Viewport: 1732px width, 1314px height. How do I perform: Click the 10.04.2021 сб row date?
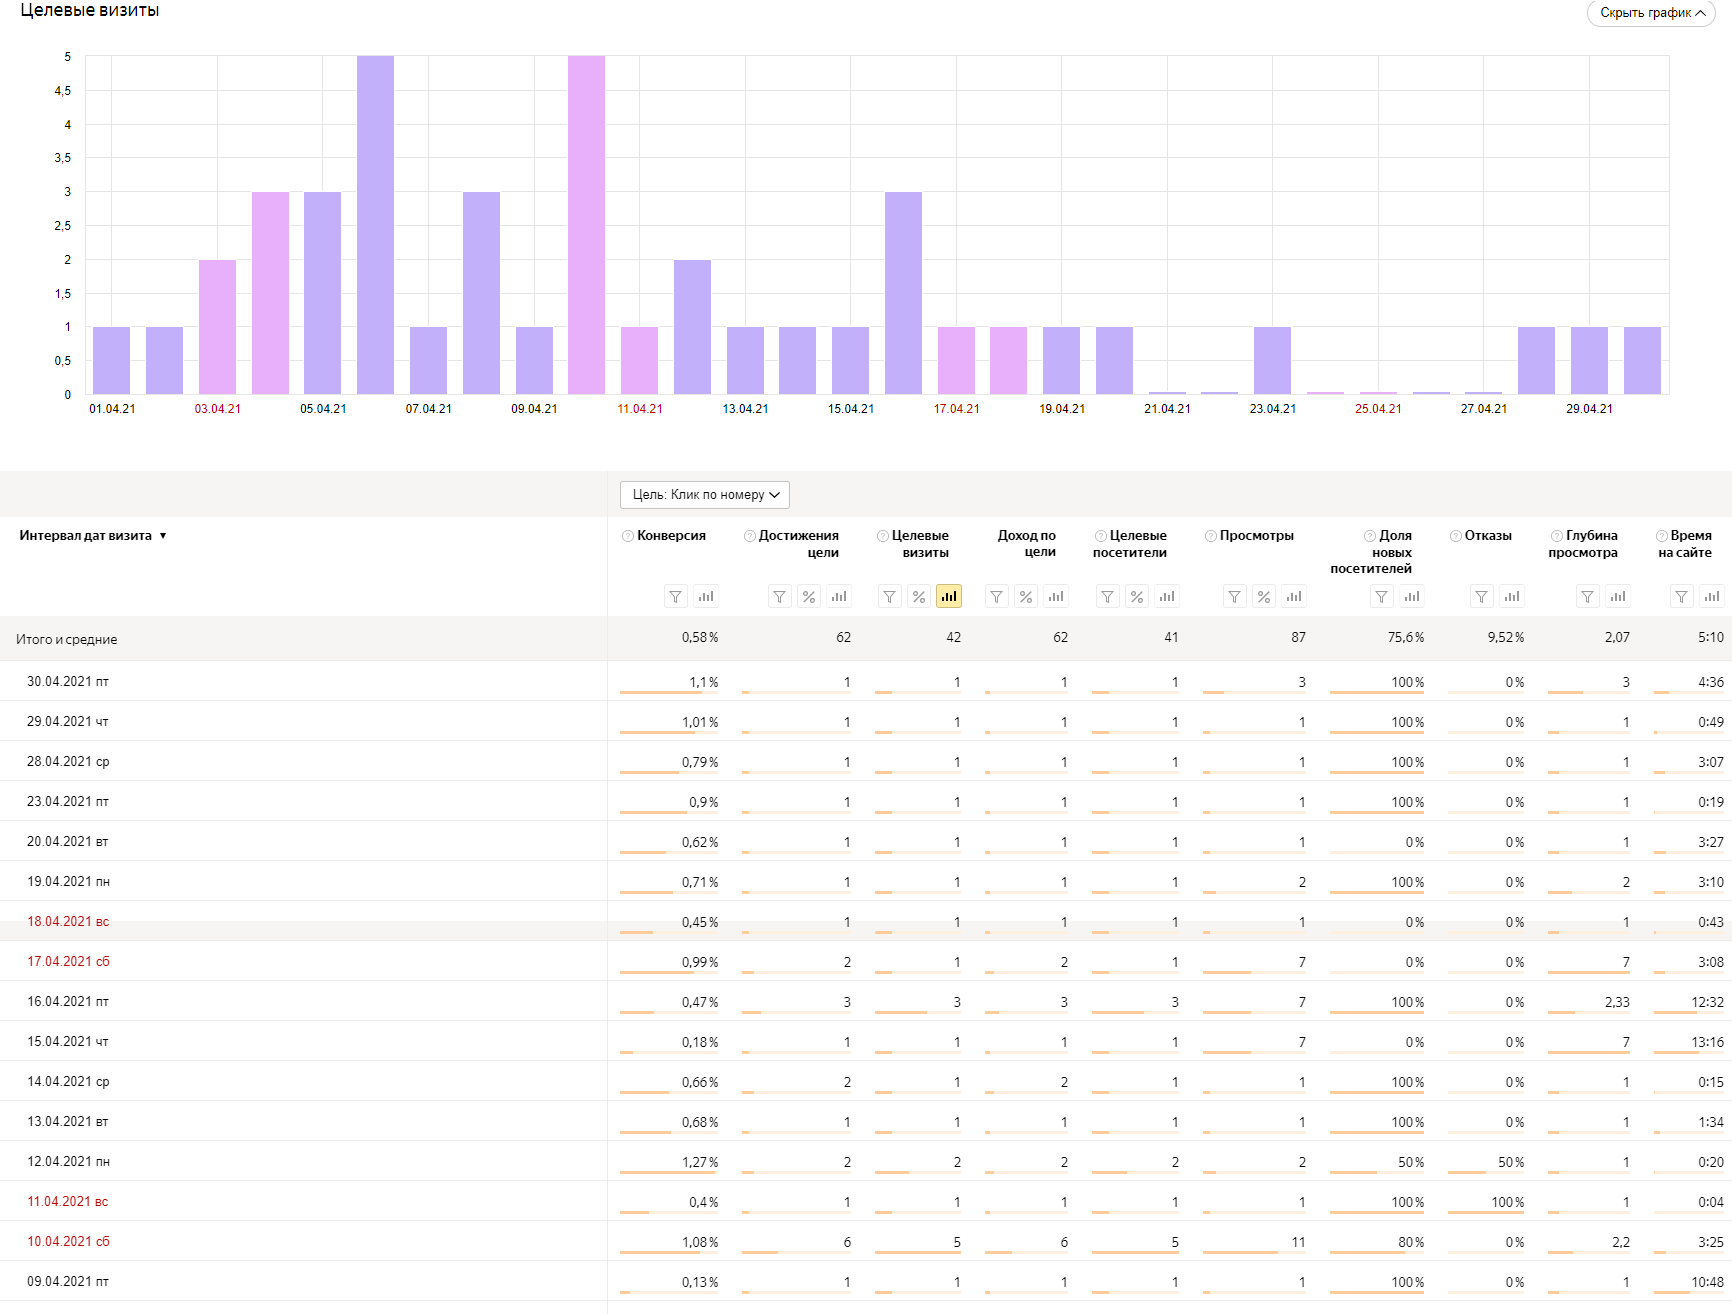coord(68,1241)
